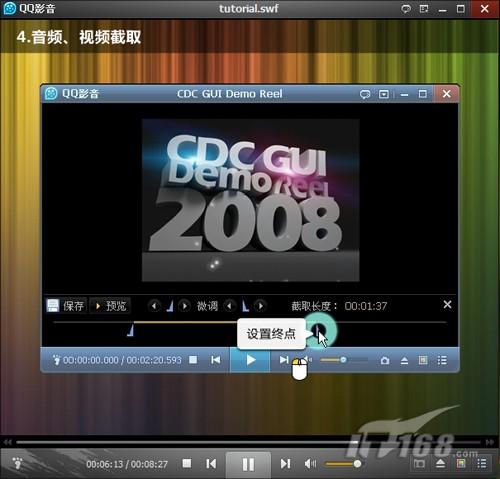Click the start marker on clip timeline
The height and width of the screenshot is (479, 500).
[131, 331]
